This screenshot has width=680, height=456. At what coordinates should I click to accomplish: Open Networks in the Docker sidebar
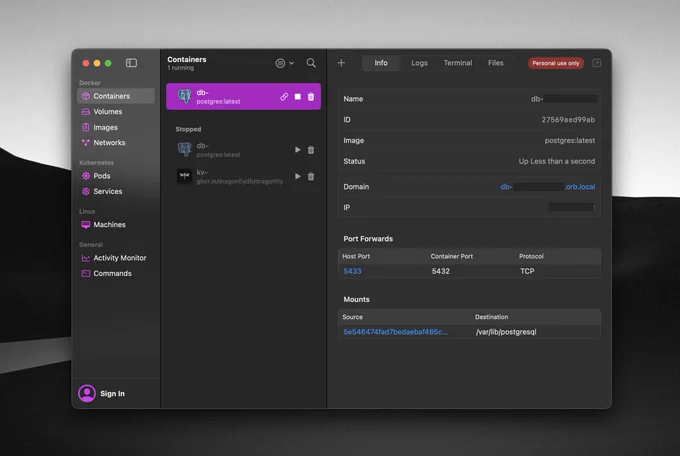tap(115, 143)
